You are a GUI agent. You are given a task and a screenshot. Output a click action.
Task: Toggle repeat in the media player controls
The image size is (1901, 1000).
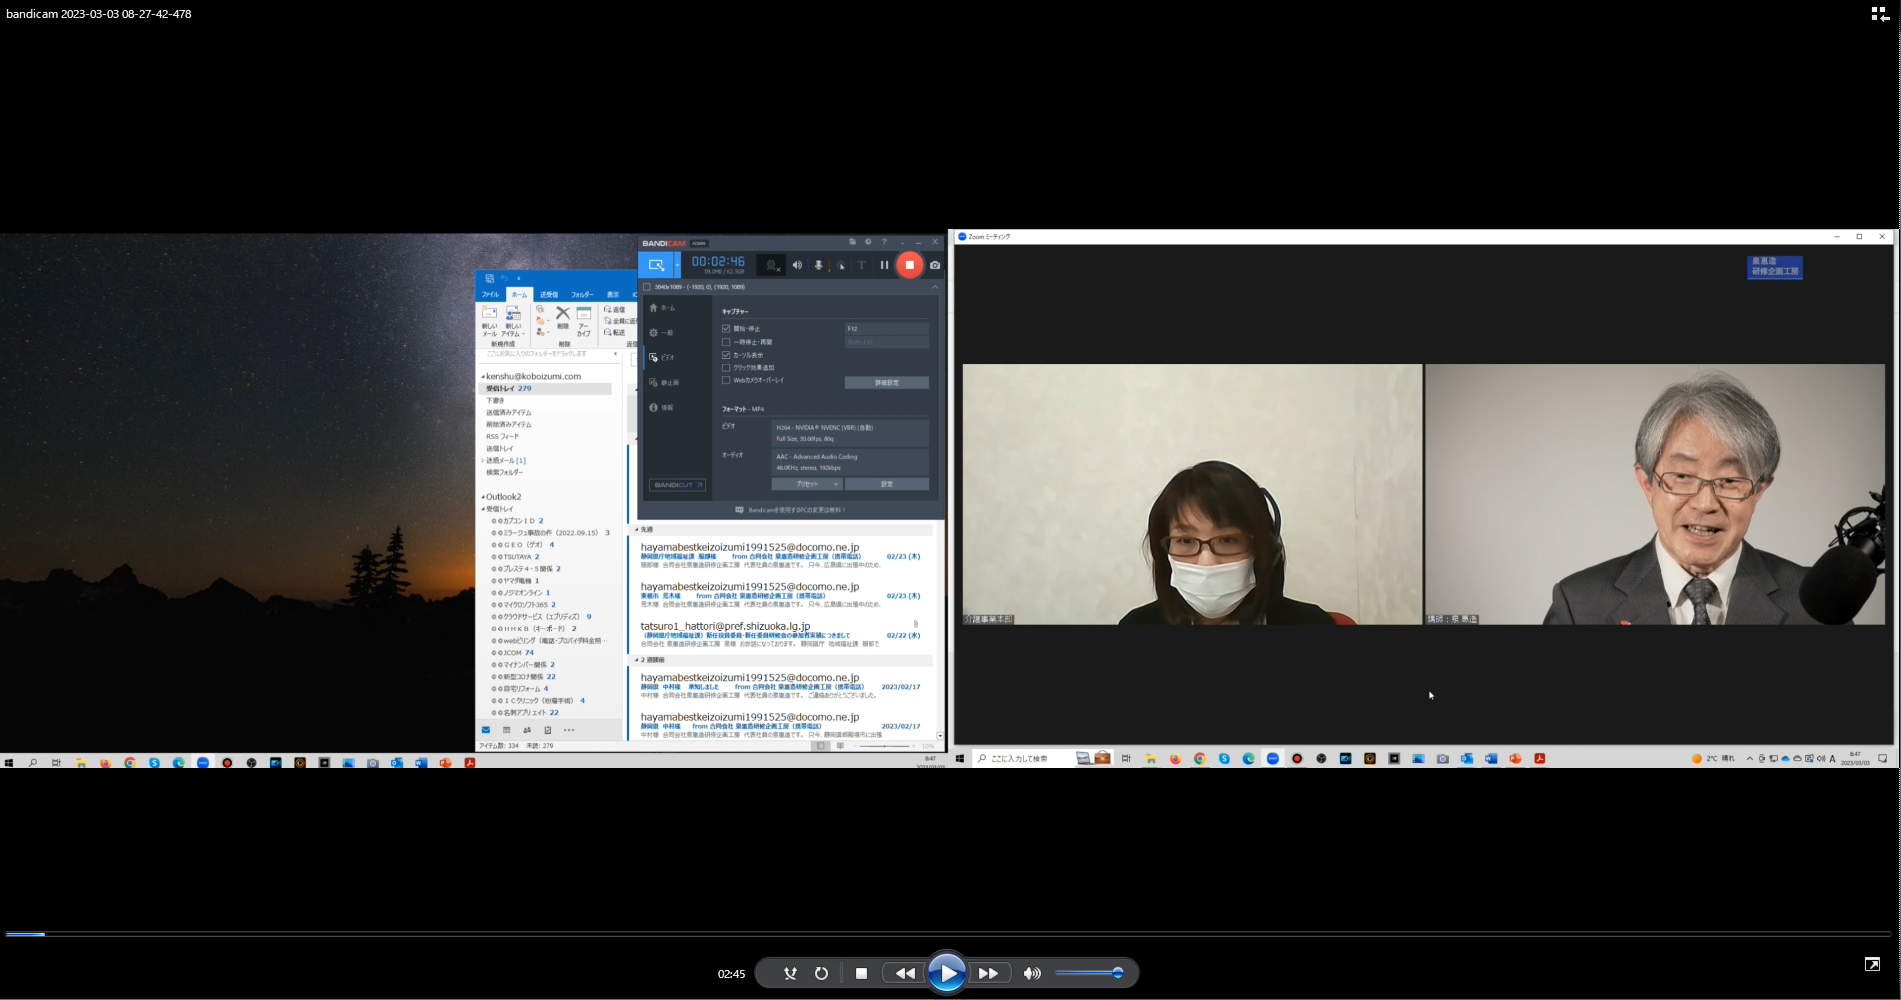(x=821, y=973)
